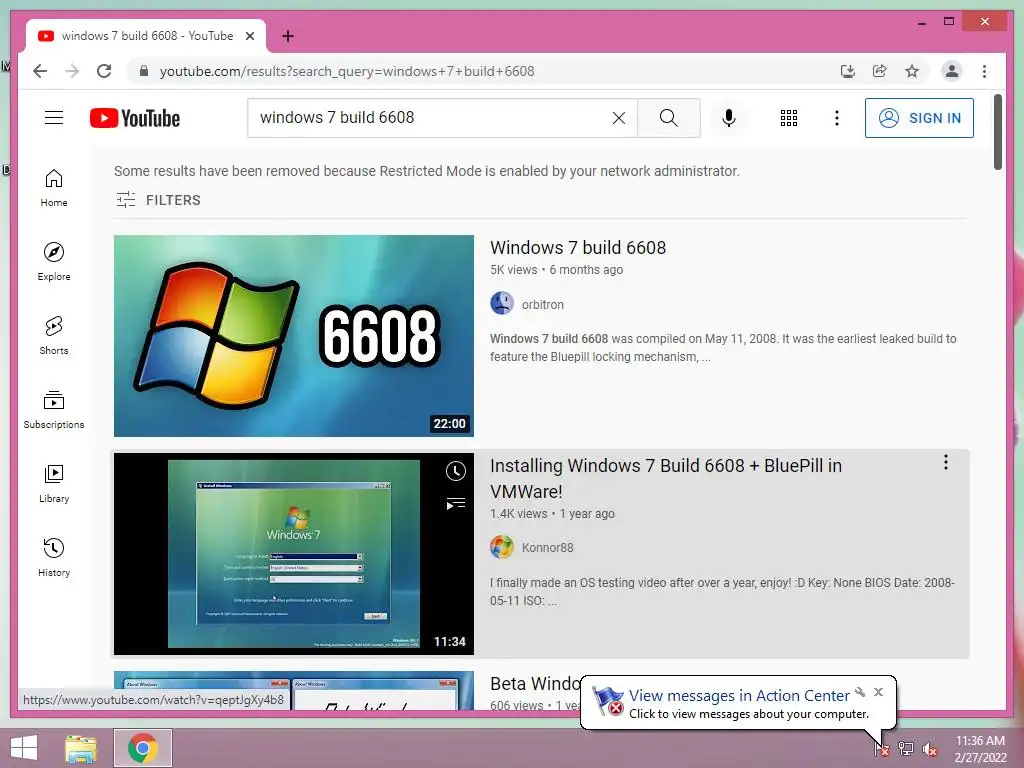
Task: Open Chrome profile avatar
Action: pos(952,71)
